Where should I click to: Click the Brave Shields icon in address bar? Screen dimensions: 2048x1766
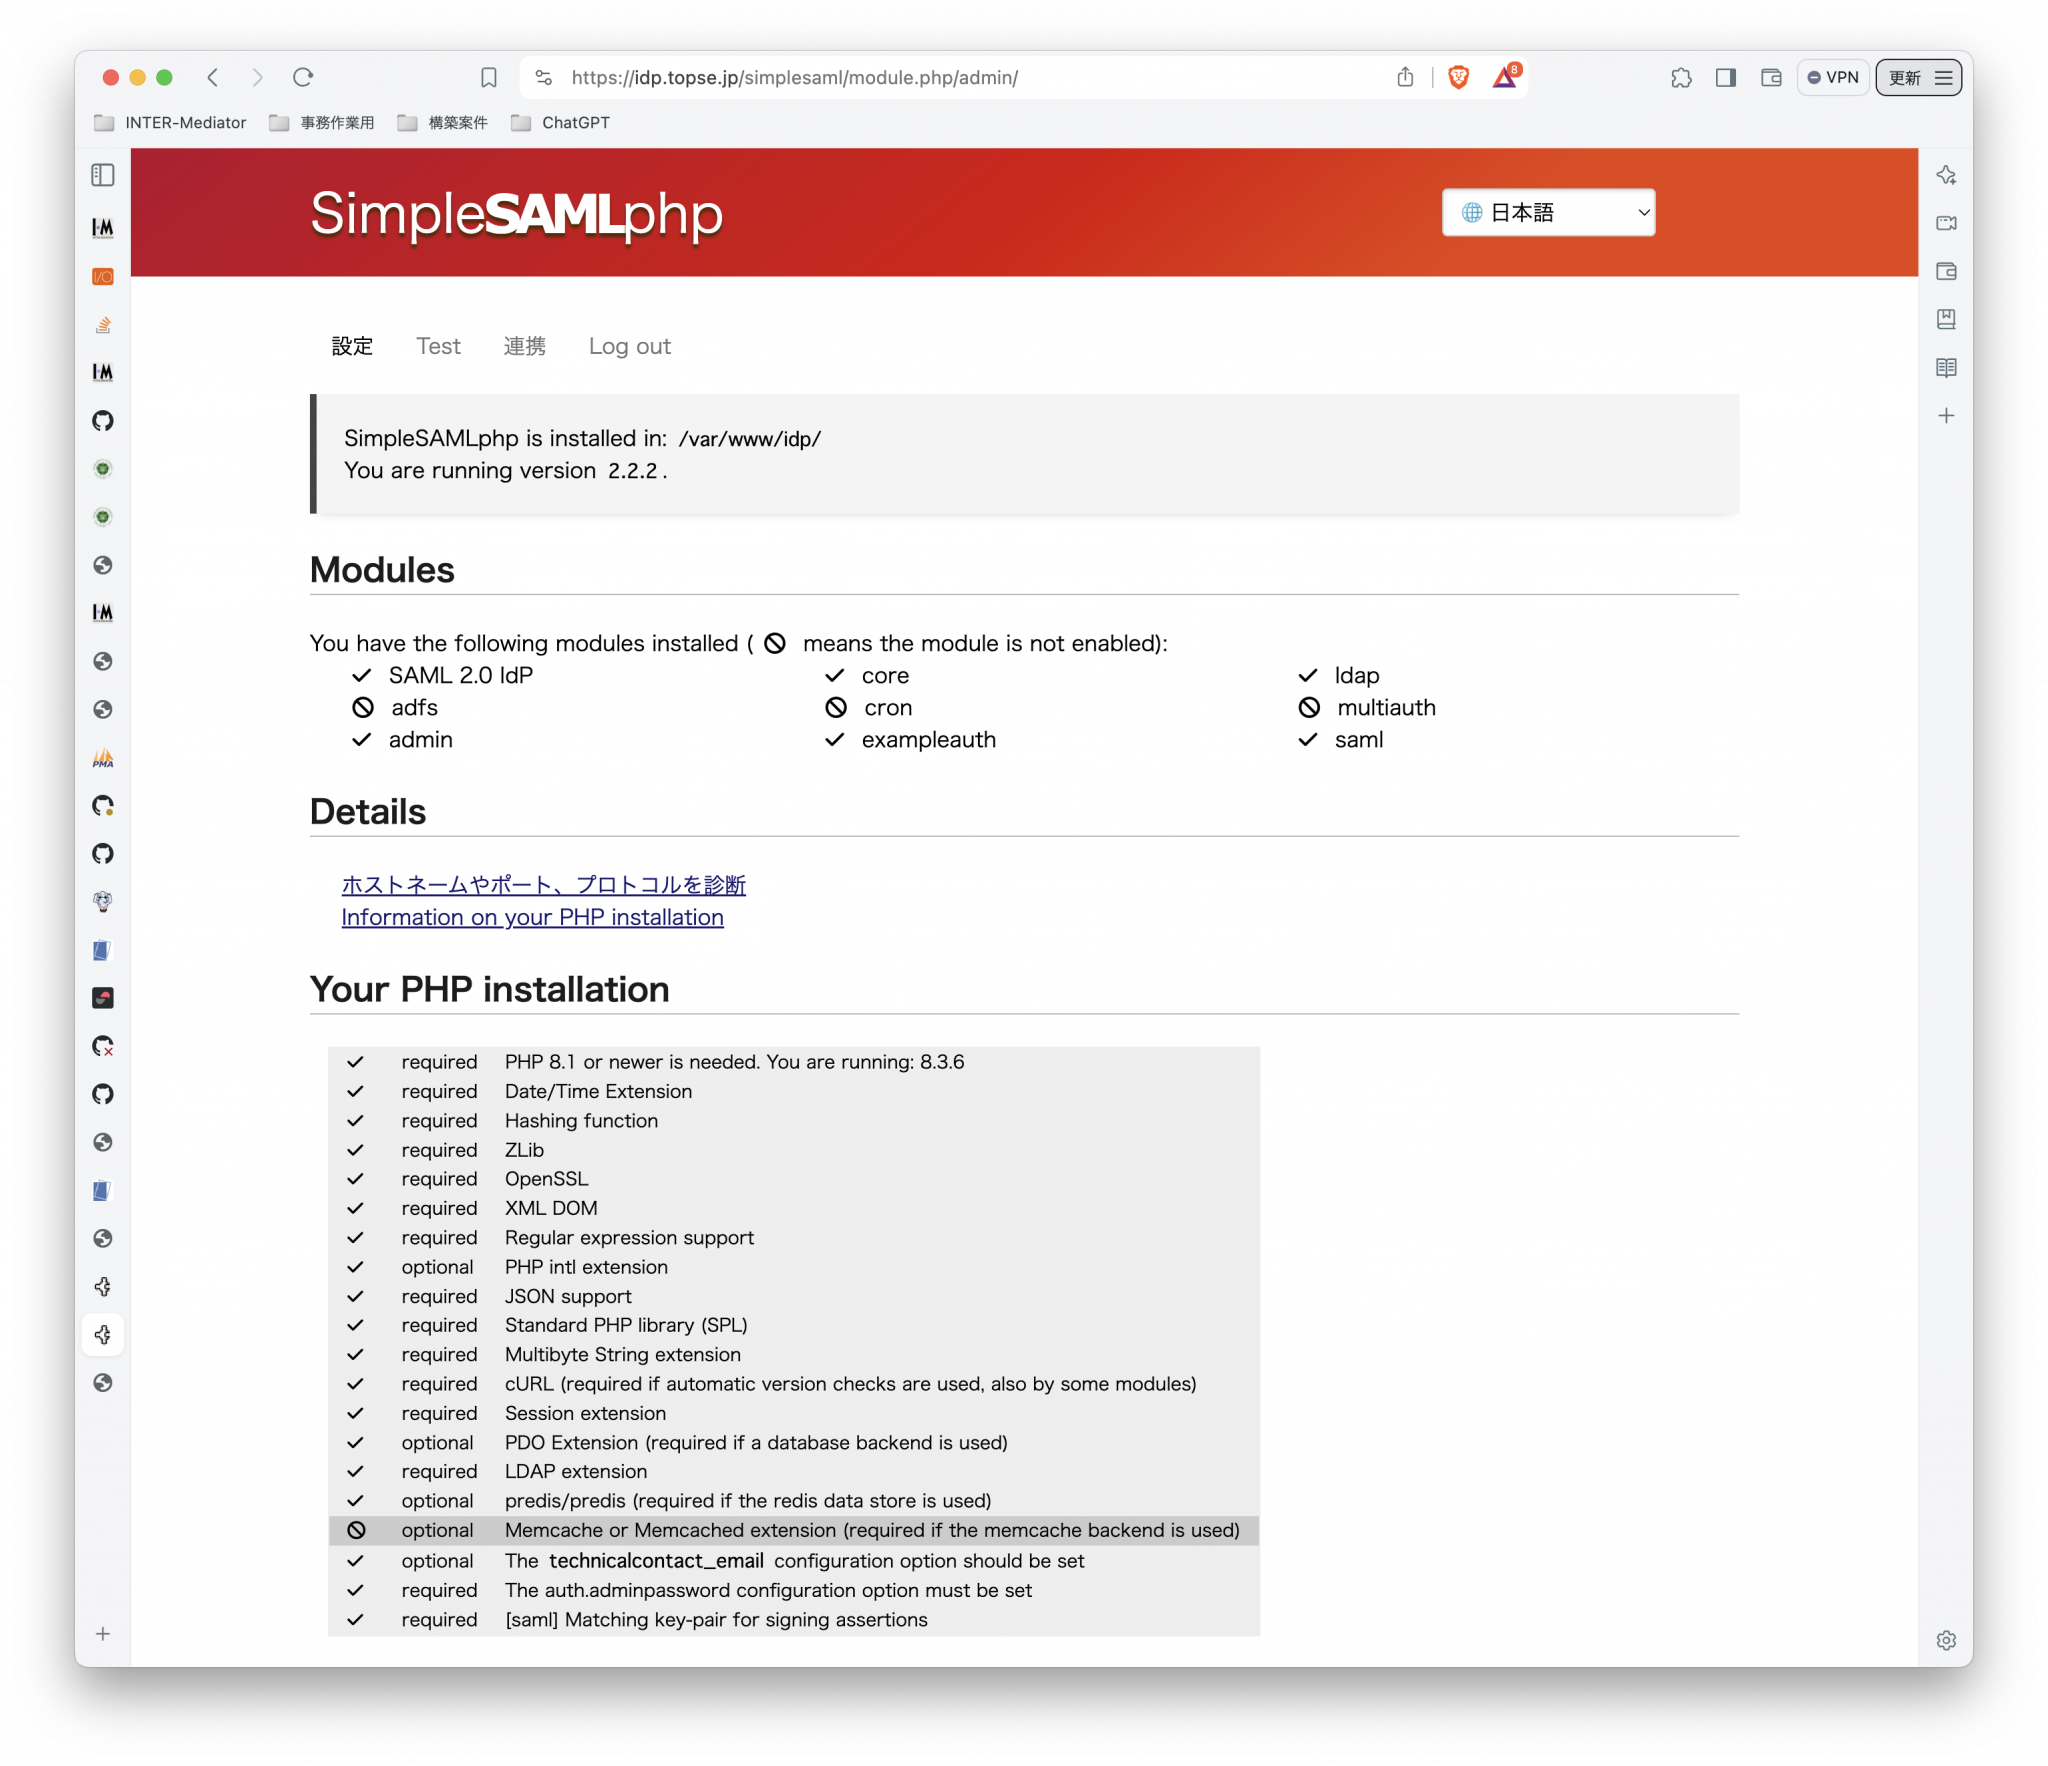coord(1458,77)
